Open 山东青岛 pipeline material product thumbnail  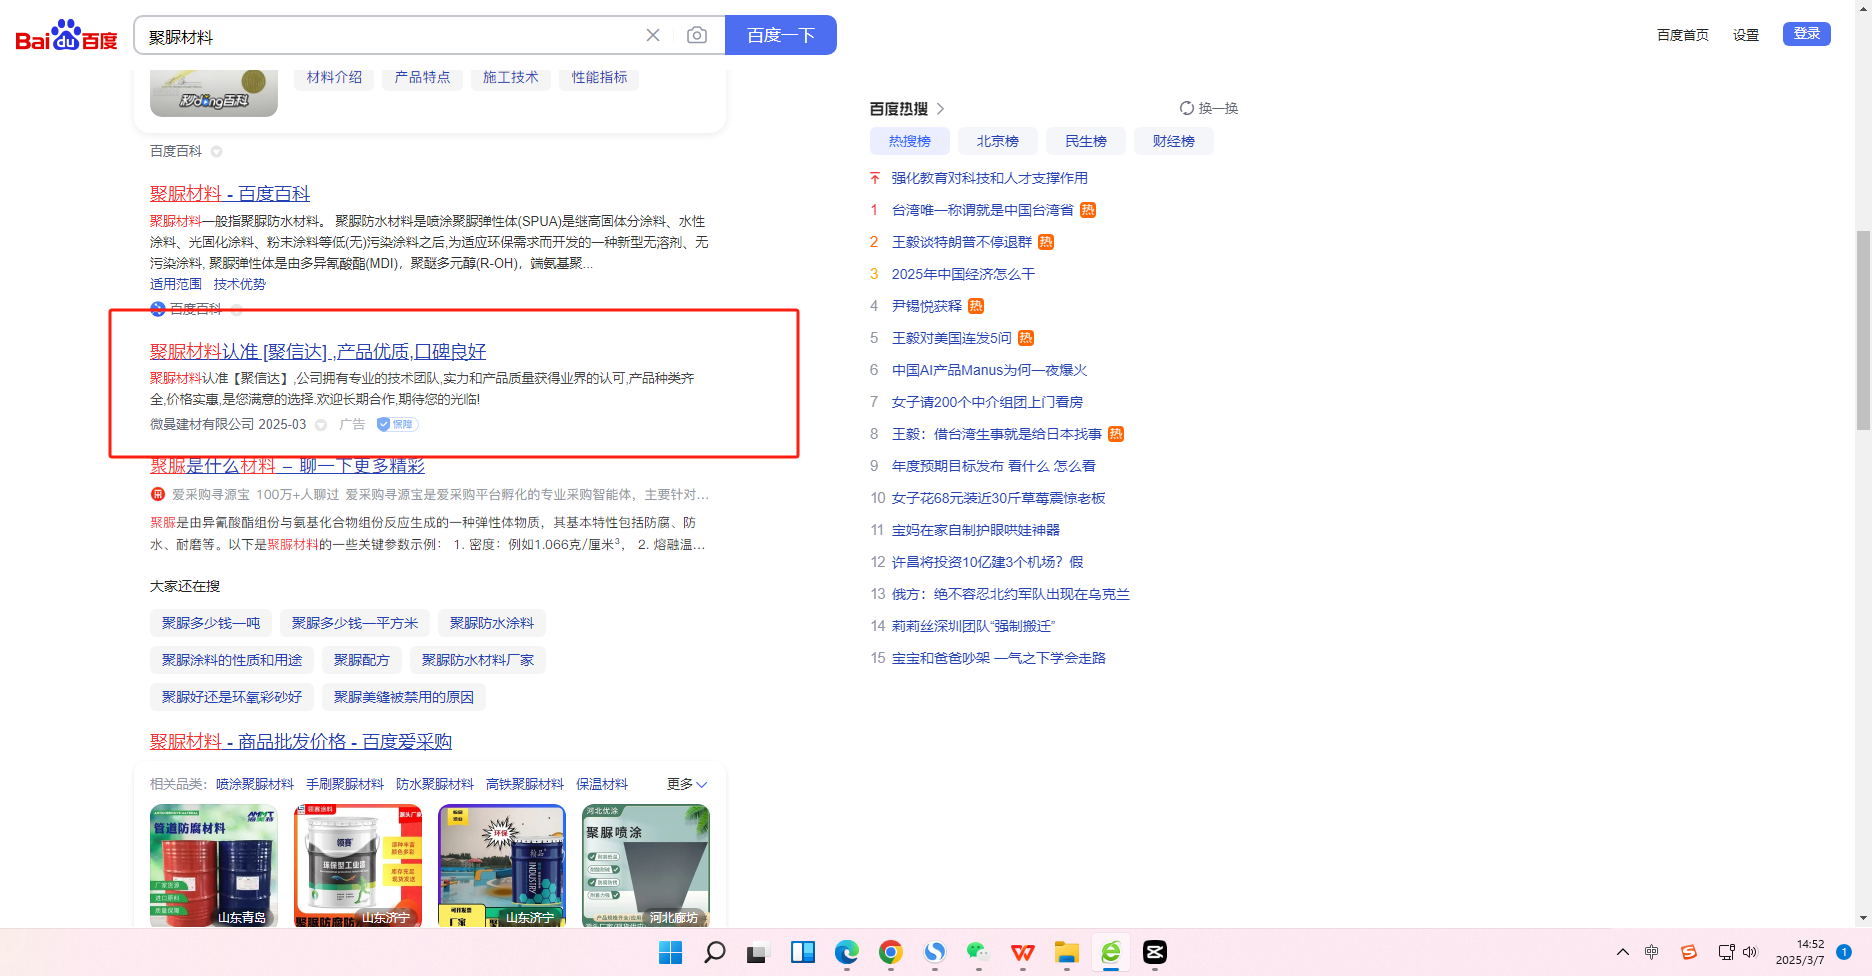point(214,865)
